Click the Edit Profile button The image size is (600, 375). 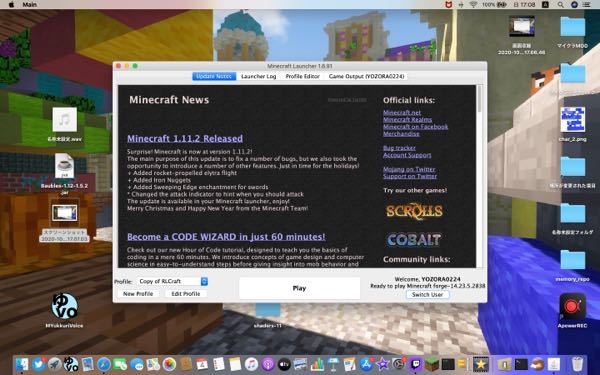186,293
